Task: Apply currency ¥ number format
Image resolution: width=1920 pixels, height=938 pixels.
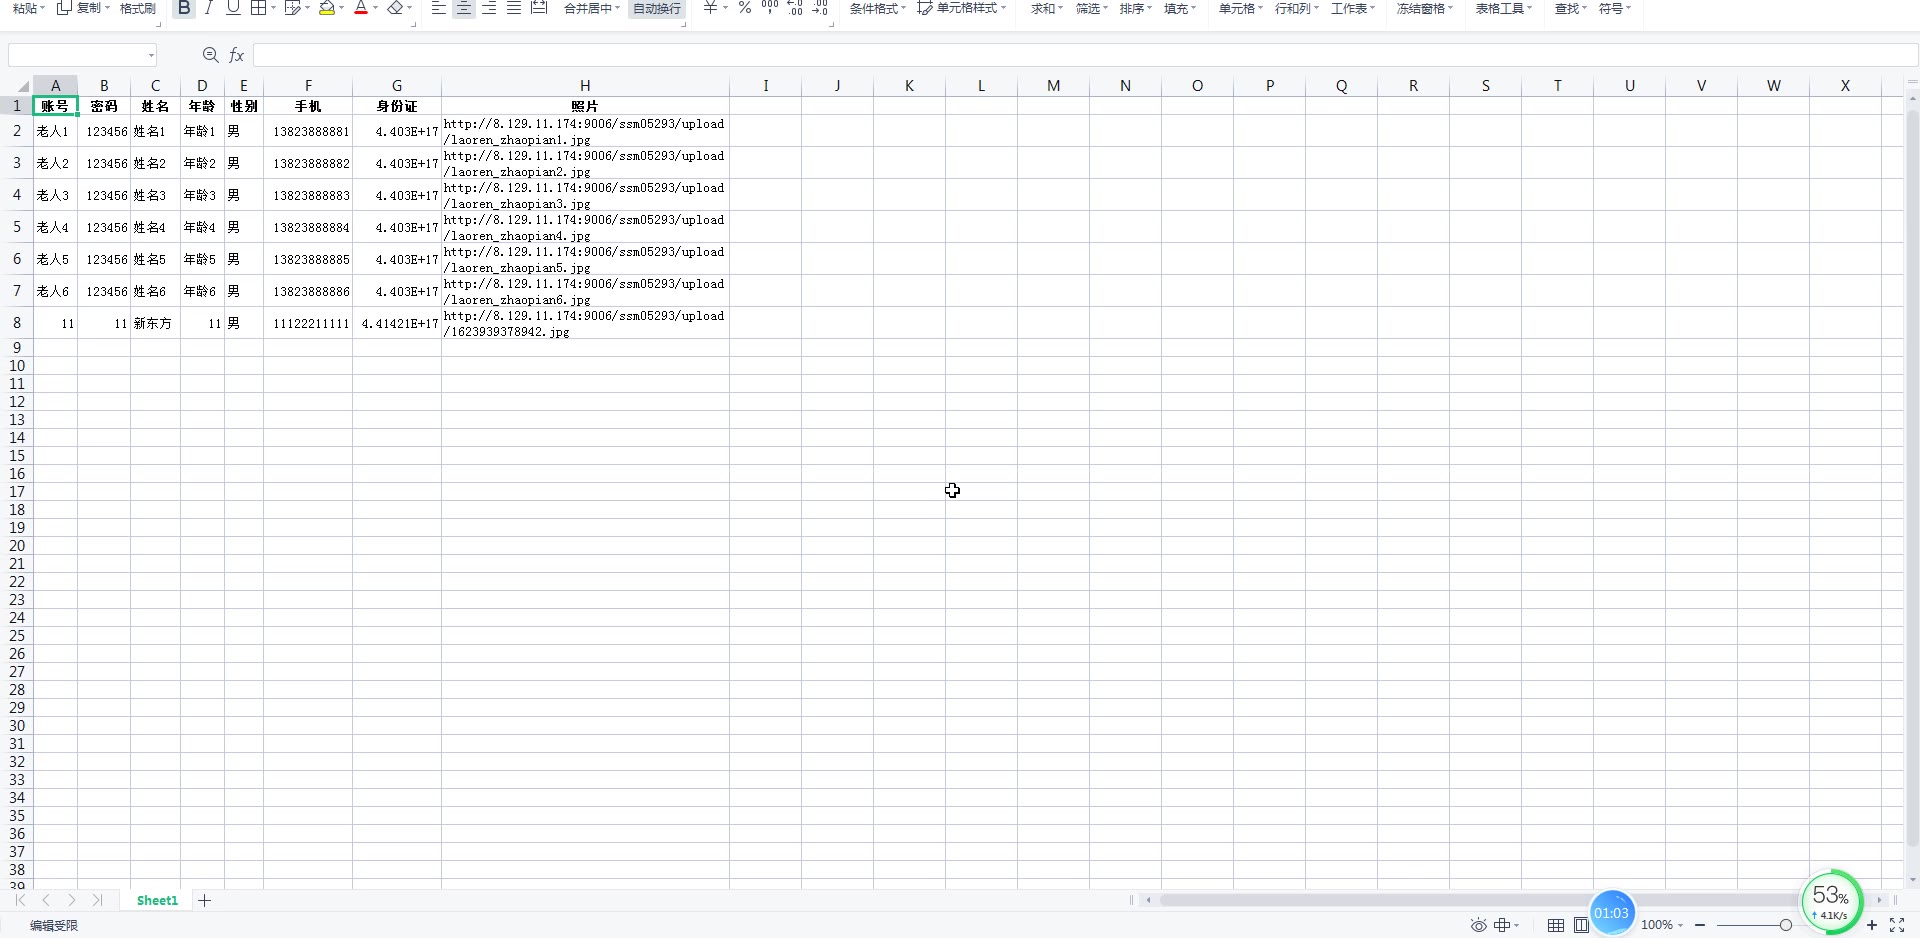Action: pos(710,8)
